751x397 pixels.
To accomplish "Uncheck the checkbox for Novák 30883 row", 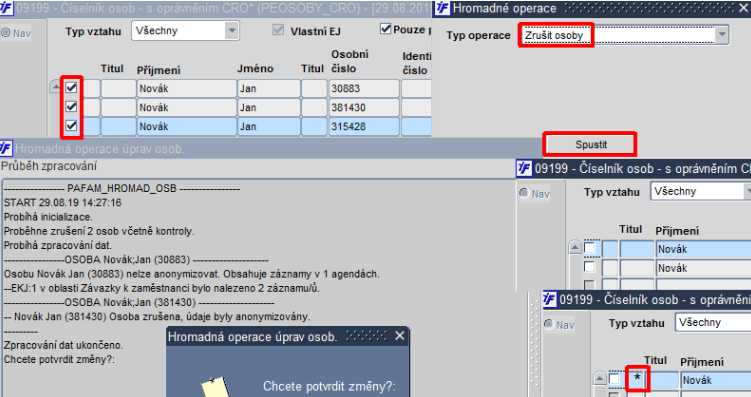I will click(x=71, y=88).
